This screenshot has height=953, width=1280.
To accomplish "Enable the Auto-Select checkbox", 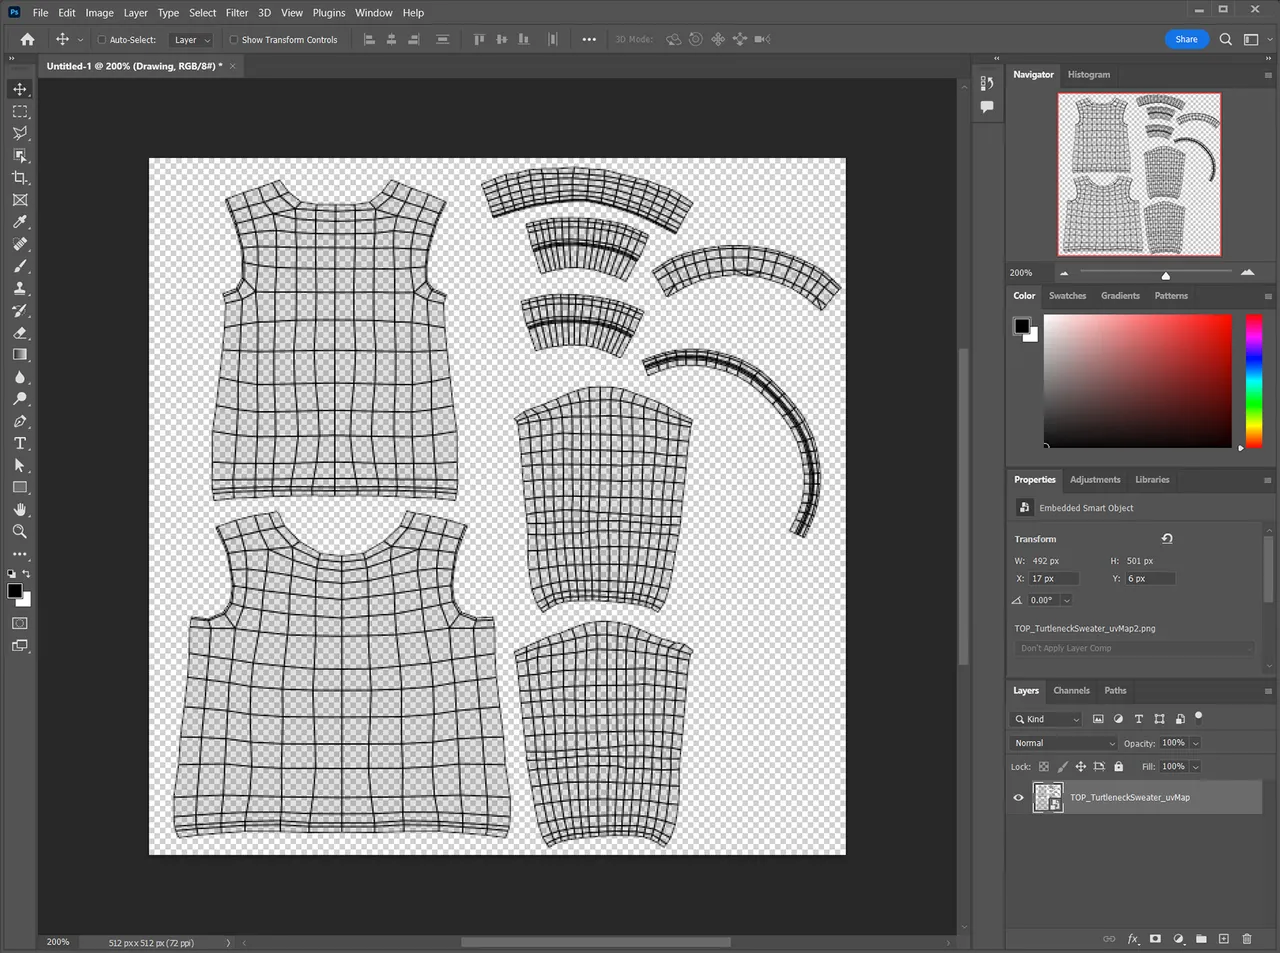I will coord(100,39).
